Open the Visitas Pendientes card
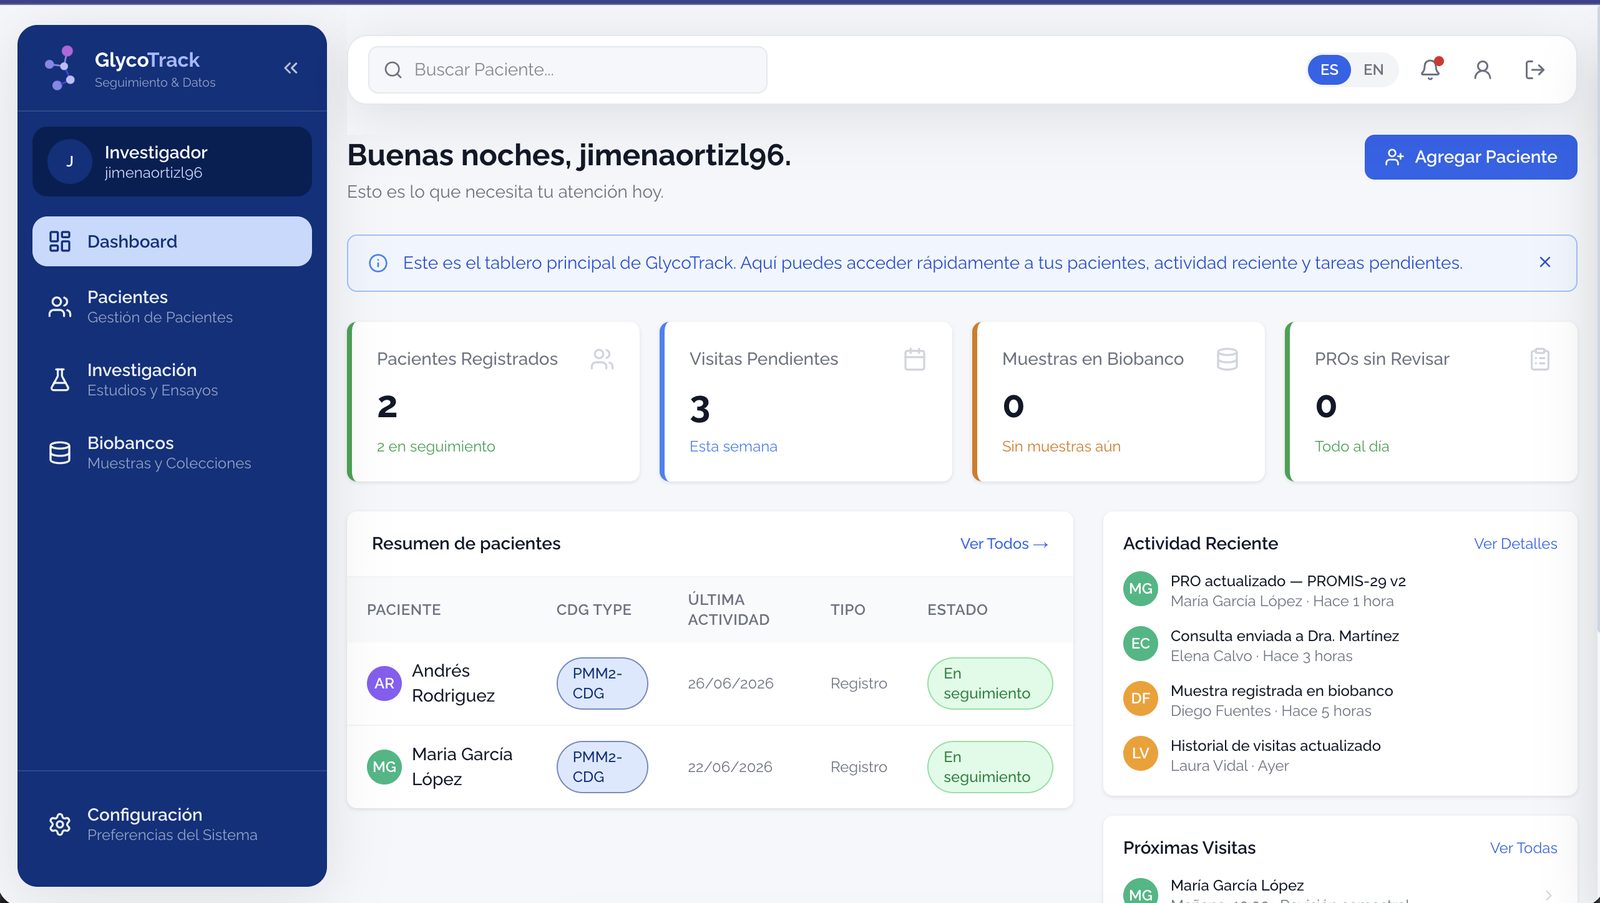 click(x=806, y=402)
